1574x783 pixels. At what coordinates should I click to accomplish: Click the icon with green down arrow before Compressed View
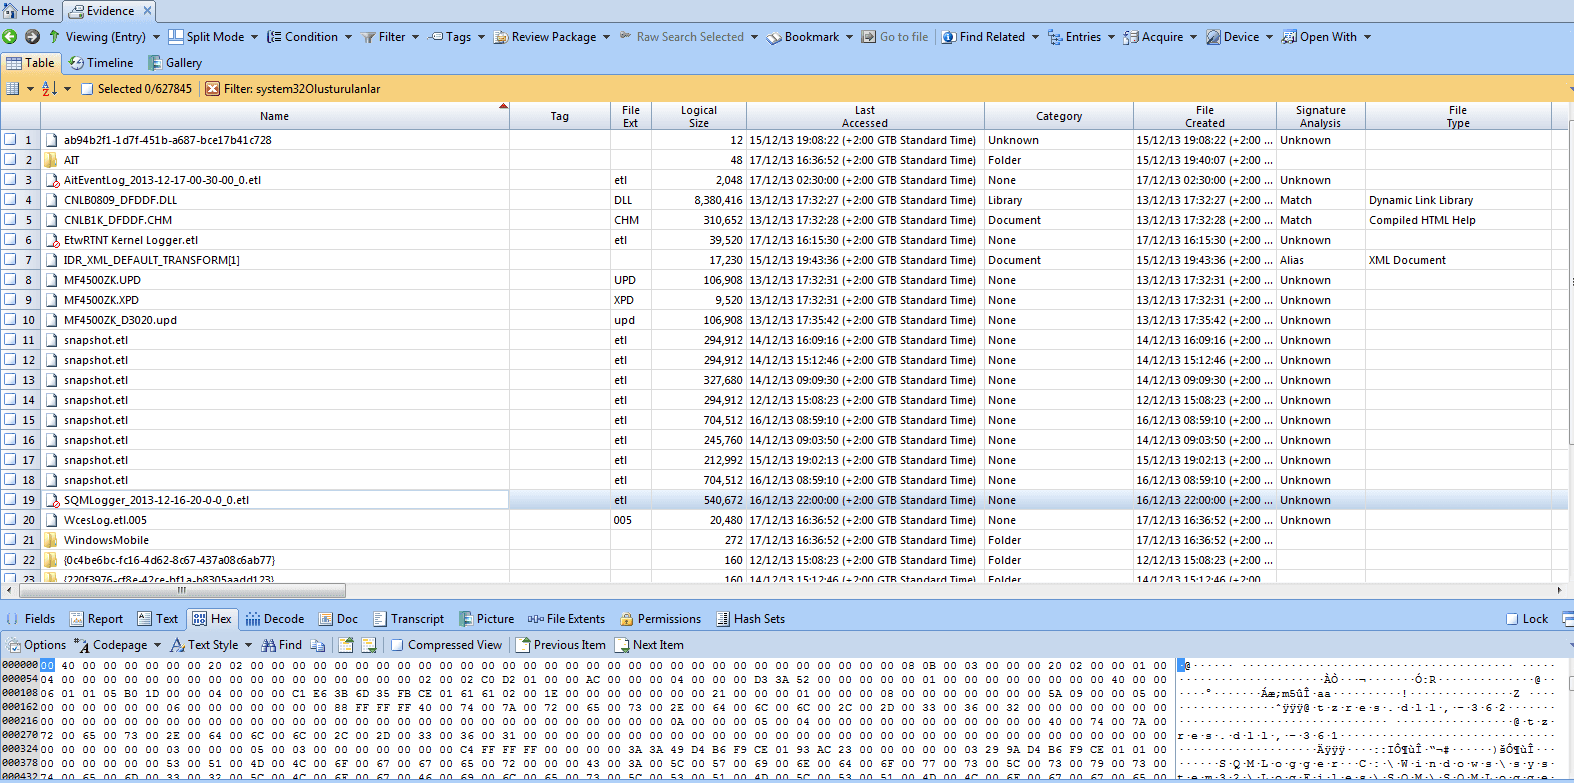pos(368,645)
